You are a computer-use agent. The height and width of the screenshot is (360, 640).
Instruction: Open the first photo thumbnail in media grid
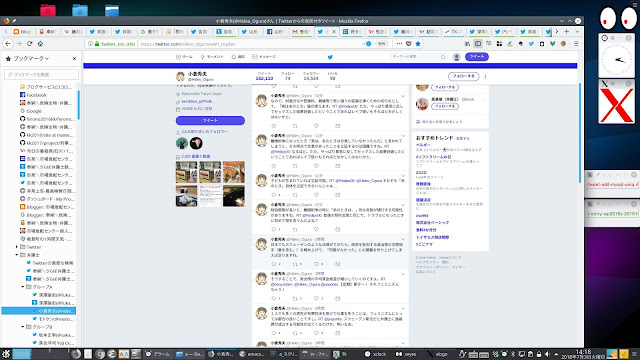pyautogui.click(x=187, y=172)
